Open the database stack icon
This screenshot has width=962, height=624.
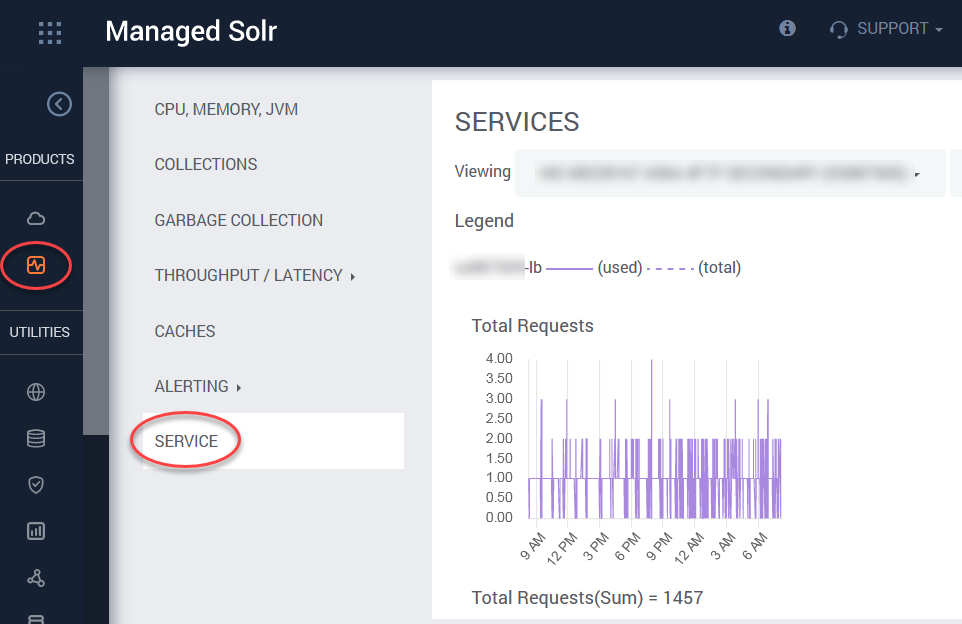(x=36, y=438)
